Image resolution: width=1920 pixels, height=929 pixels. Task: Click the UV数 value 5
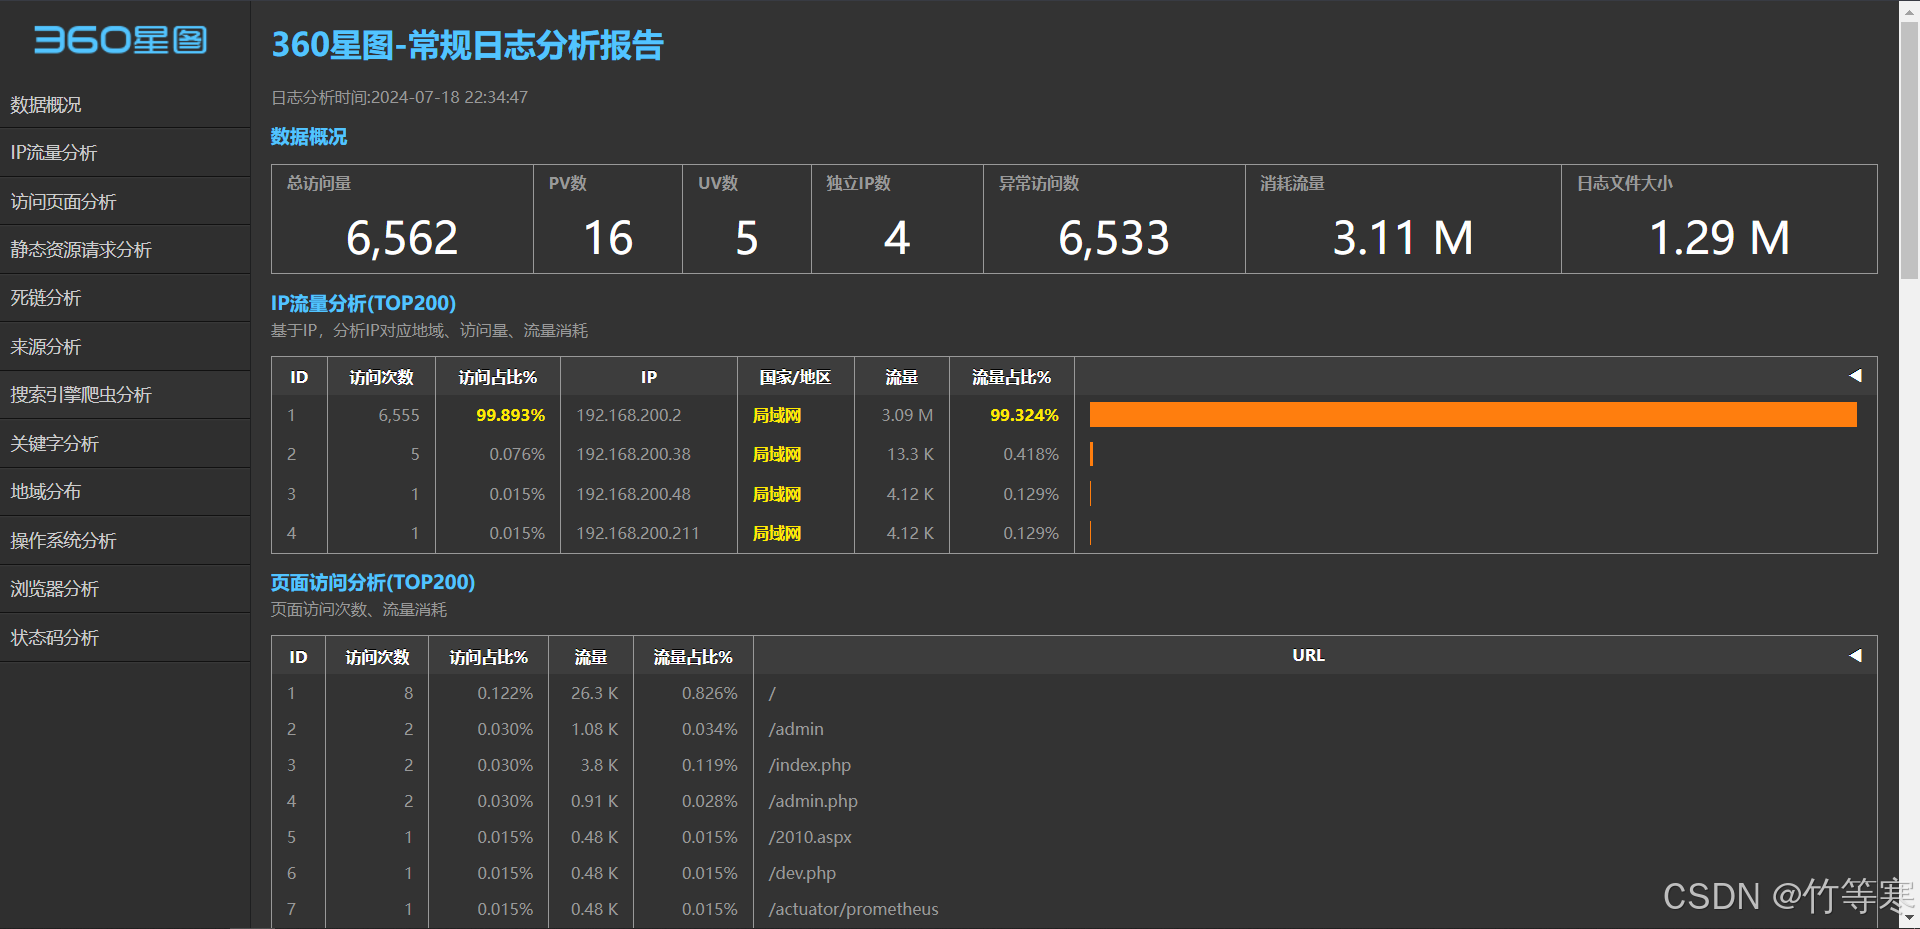click(747, 239)
